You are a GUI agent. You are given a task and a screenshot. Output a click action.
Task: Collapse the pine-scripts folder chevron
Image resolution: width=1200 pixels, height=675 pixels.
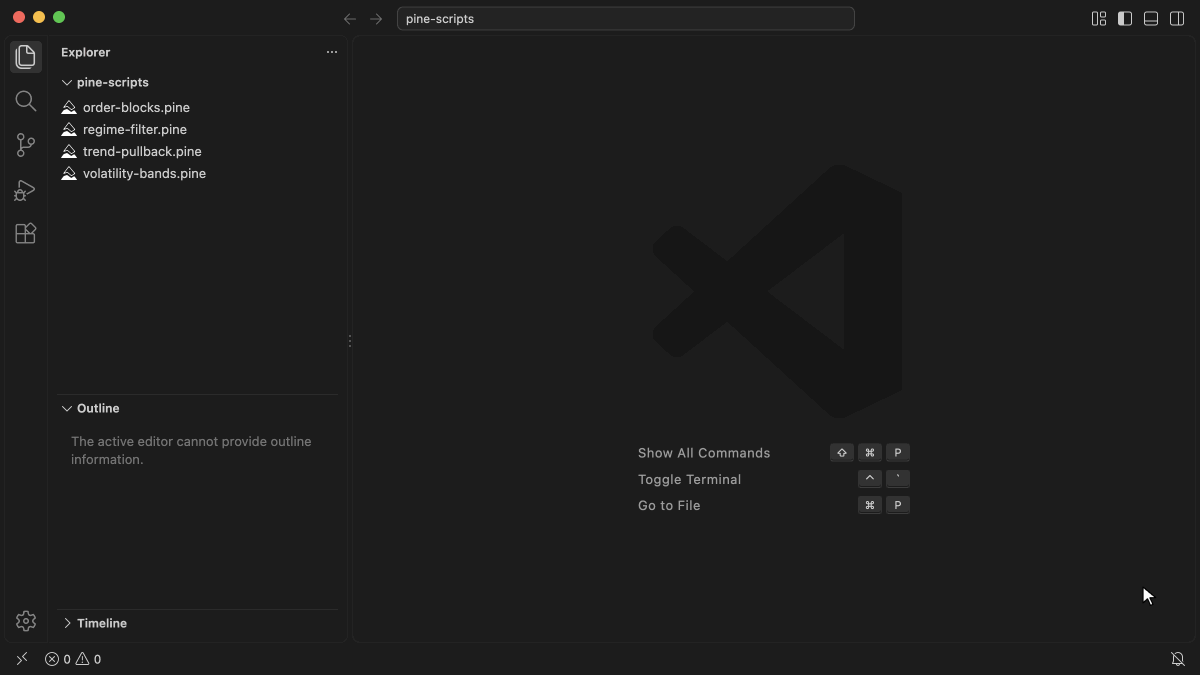[67, 82]
